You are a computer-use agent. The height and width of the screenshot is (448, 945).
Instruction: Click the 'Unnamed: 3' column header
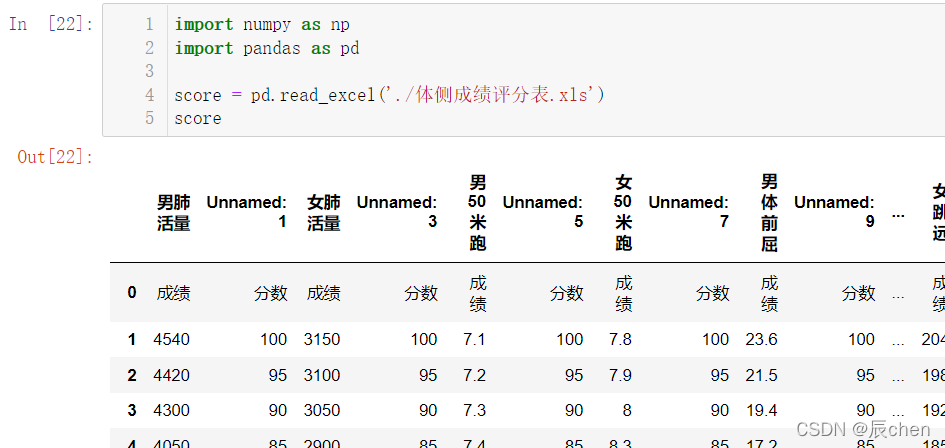click(397, 212)
